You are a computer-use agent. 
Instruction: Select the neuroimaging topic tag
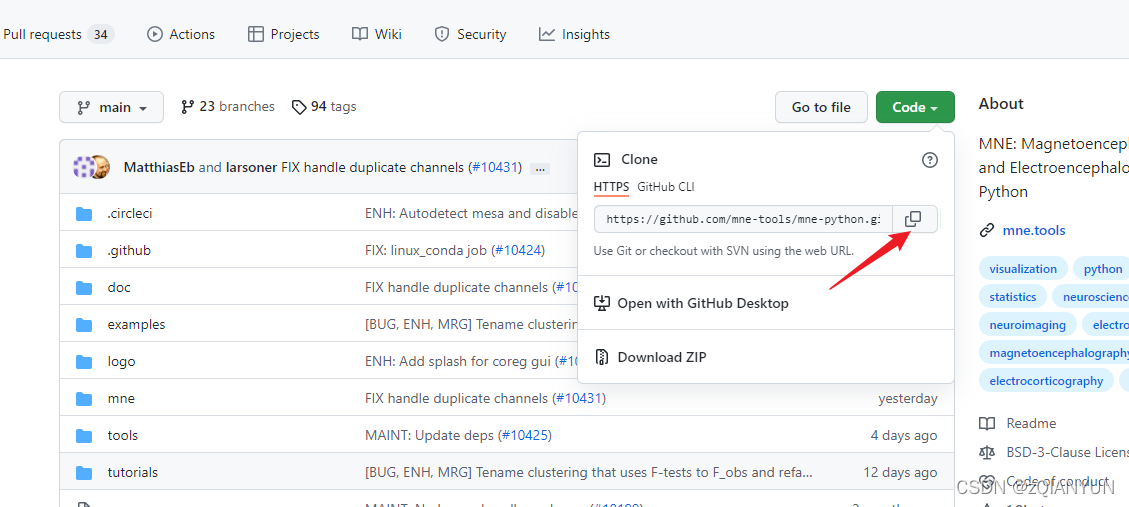click(1028, 325)
